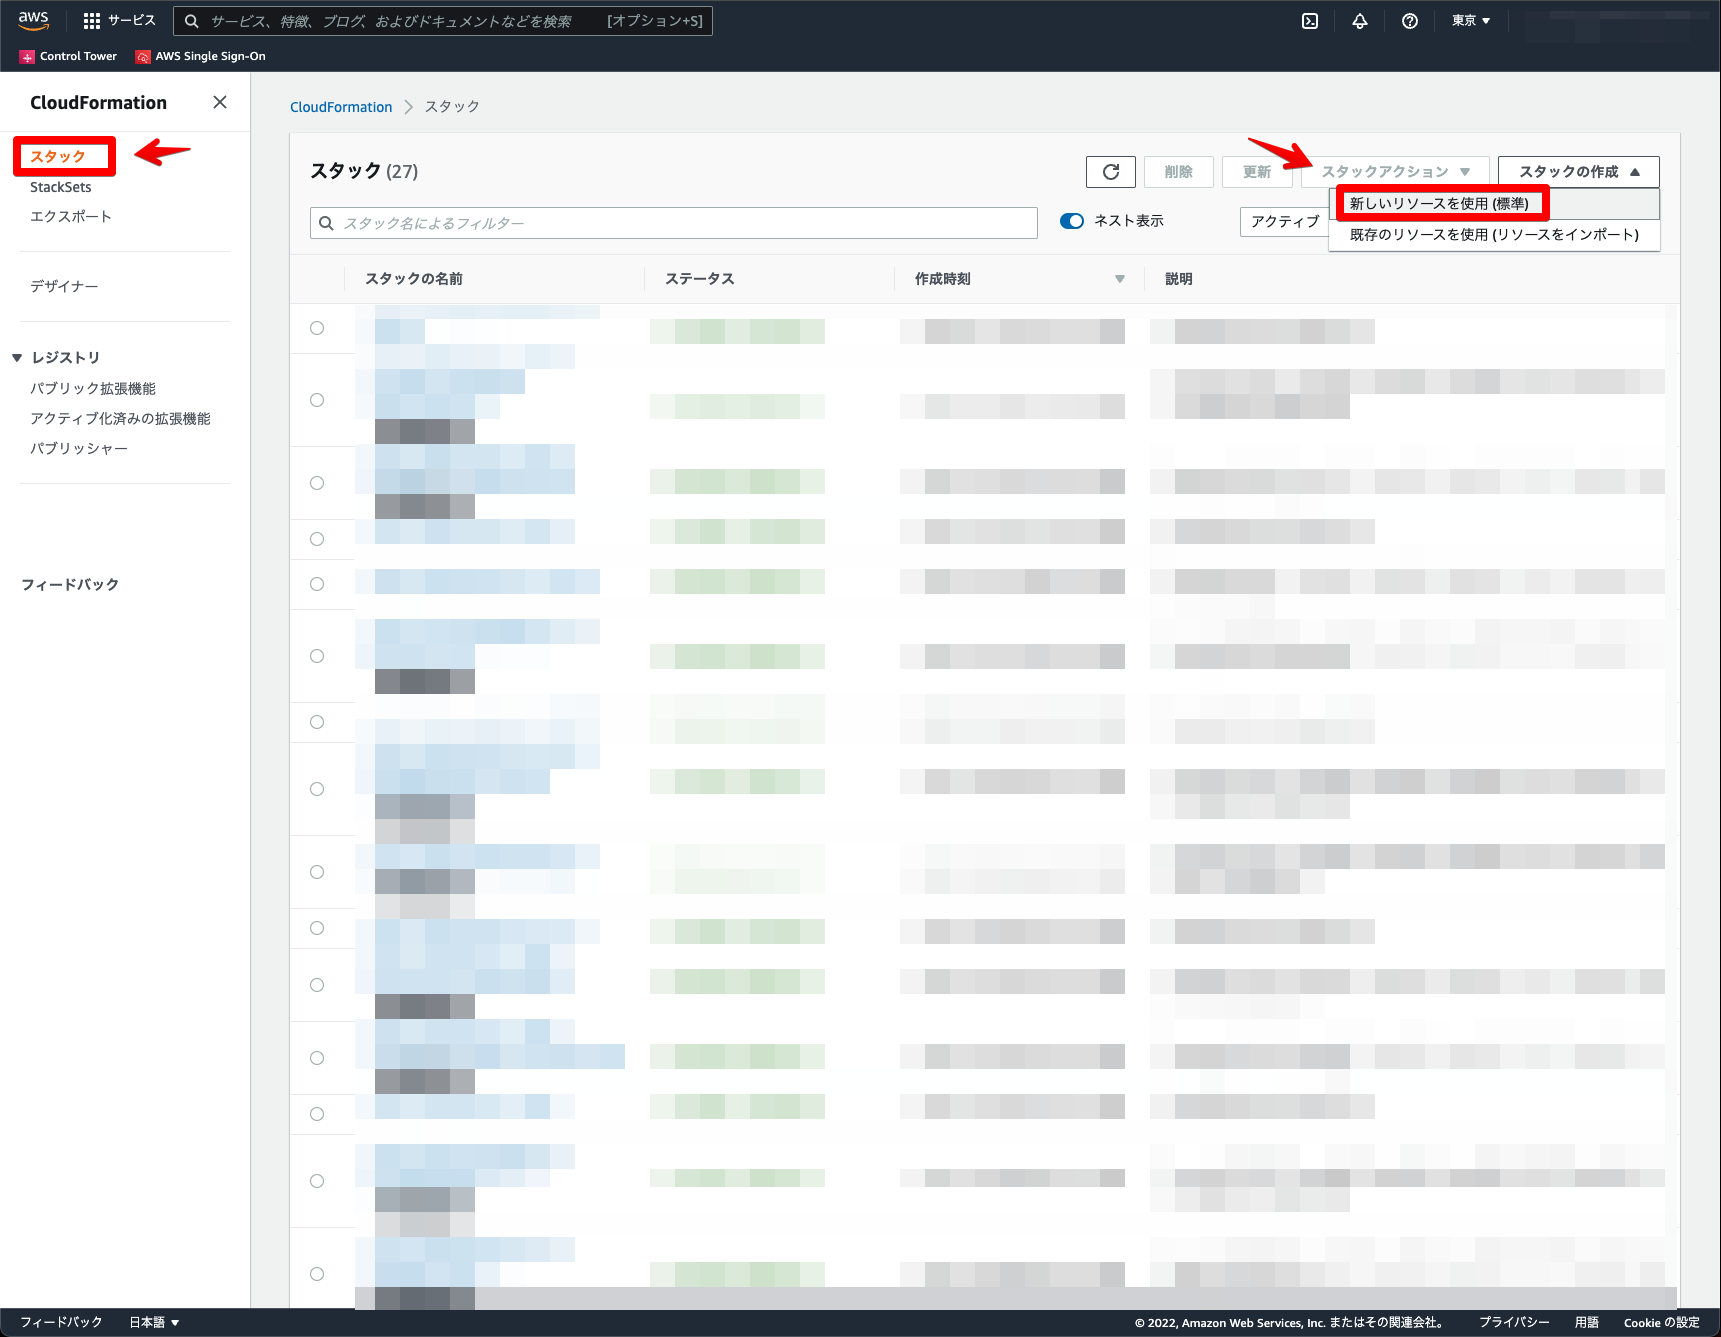Viewport: 1721px width, 1337px height.
Task: Open public extensions in the registry
Action: coord(93,389)
